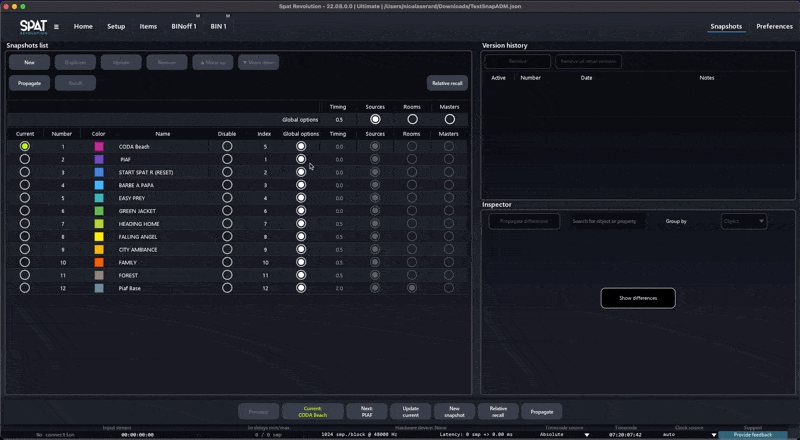Switch to the Setup tab
The height and width of the screenshot is (440, 800).
tap(116, 26)
